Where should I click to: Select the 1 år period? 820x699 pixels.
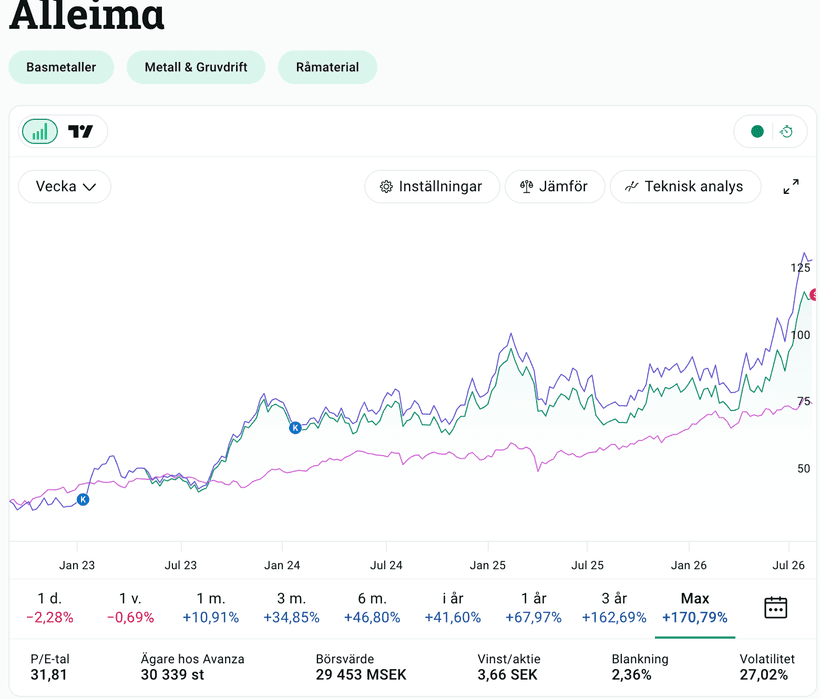(533, 608)
